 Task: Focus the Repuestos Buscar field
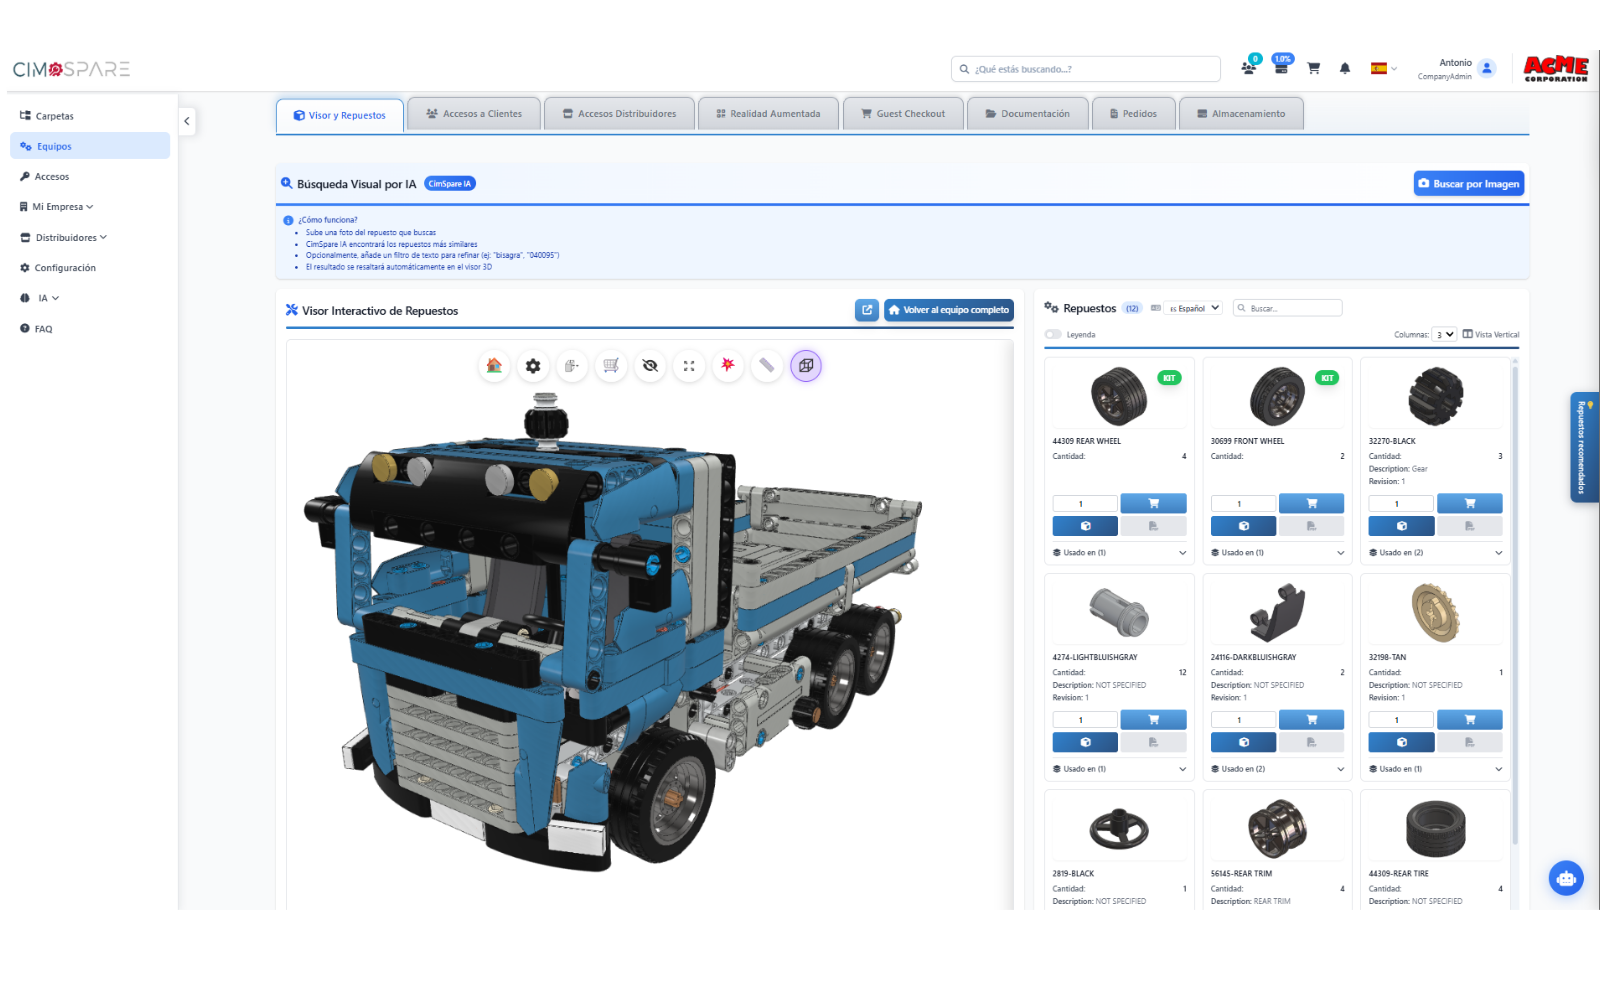(x=1287, y=308)
